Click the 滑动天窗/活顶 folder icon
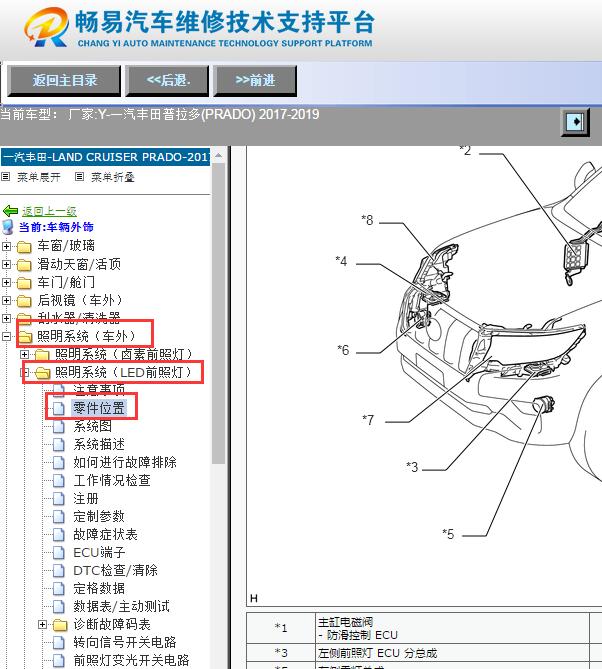Image resolution: width=602 pixels, height=669 pixels. coord(24,265)
